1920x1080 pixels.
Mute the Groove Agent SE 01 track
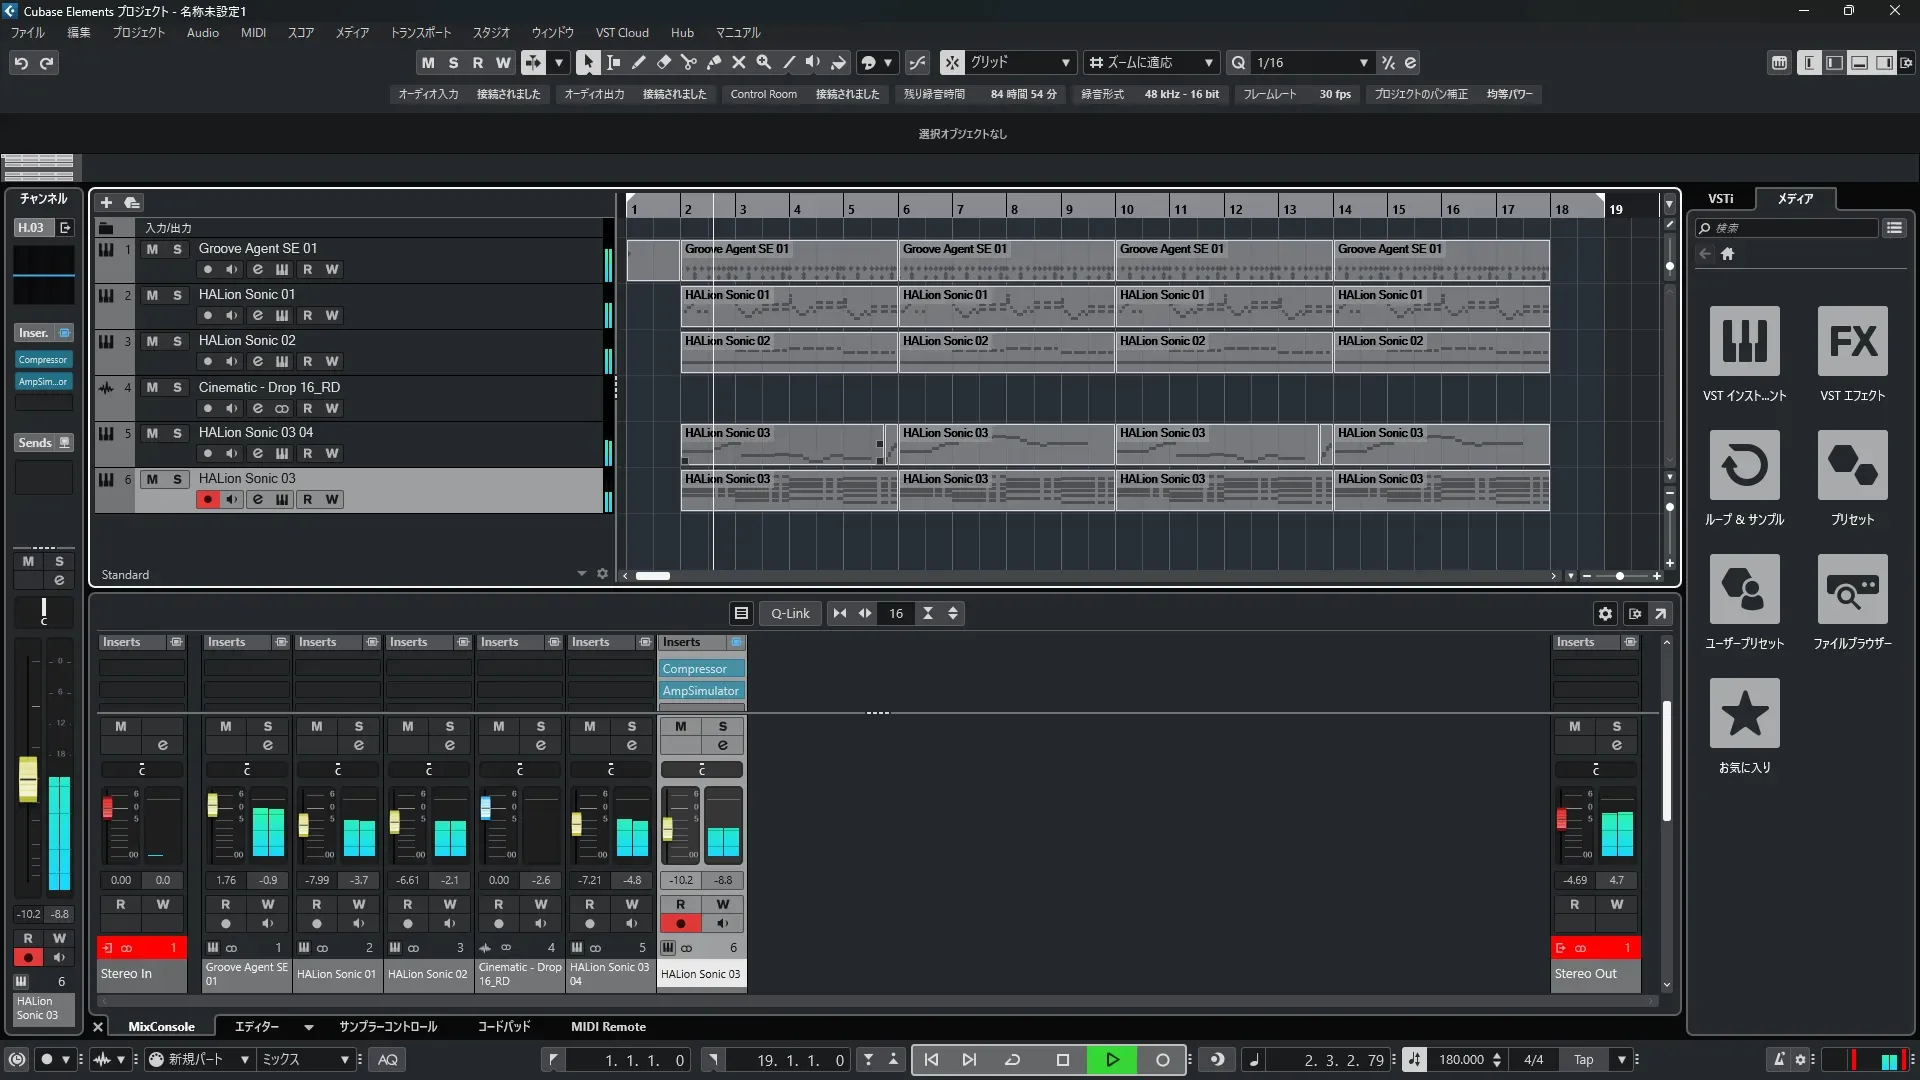tap(152, 249)
